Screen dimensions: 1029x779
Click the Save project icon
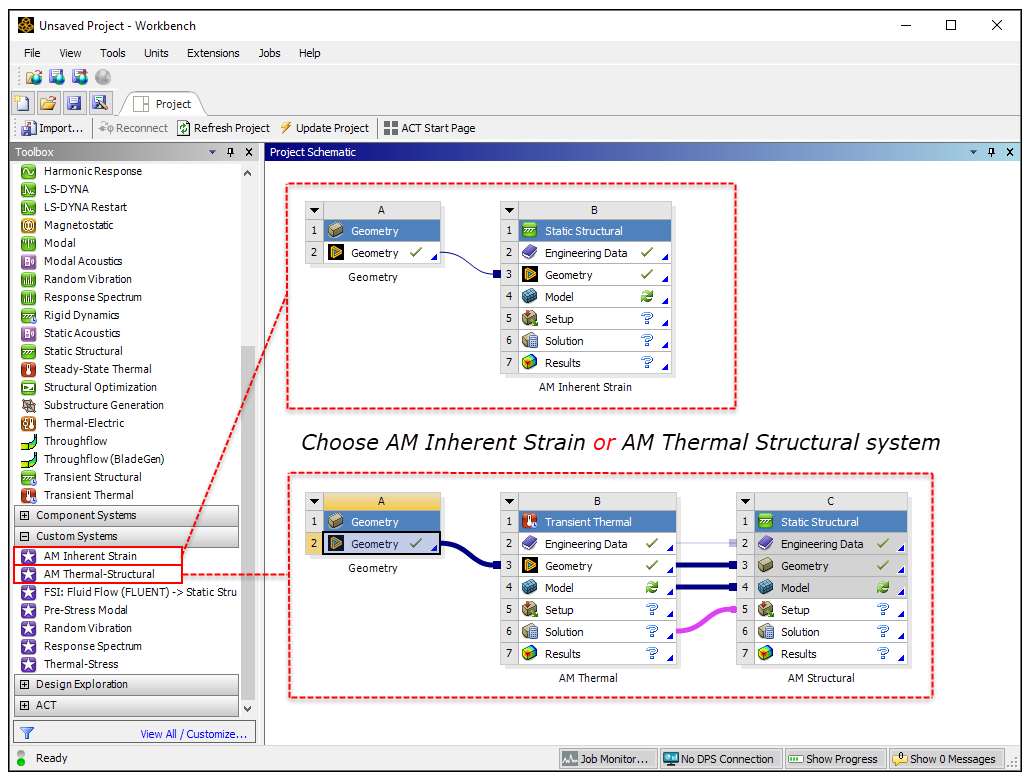coord(73,102)
